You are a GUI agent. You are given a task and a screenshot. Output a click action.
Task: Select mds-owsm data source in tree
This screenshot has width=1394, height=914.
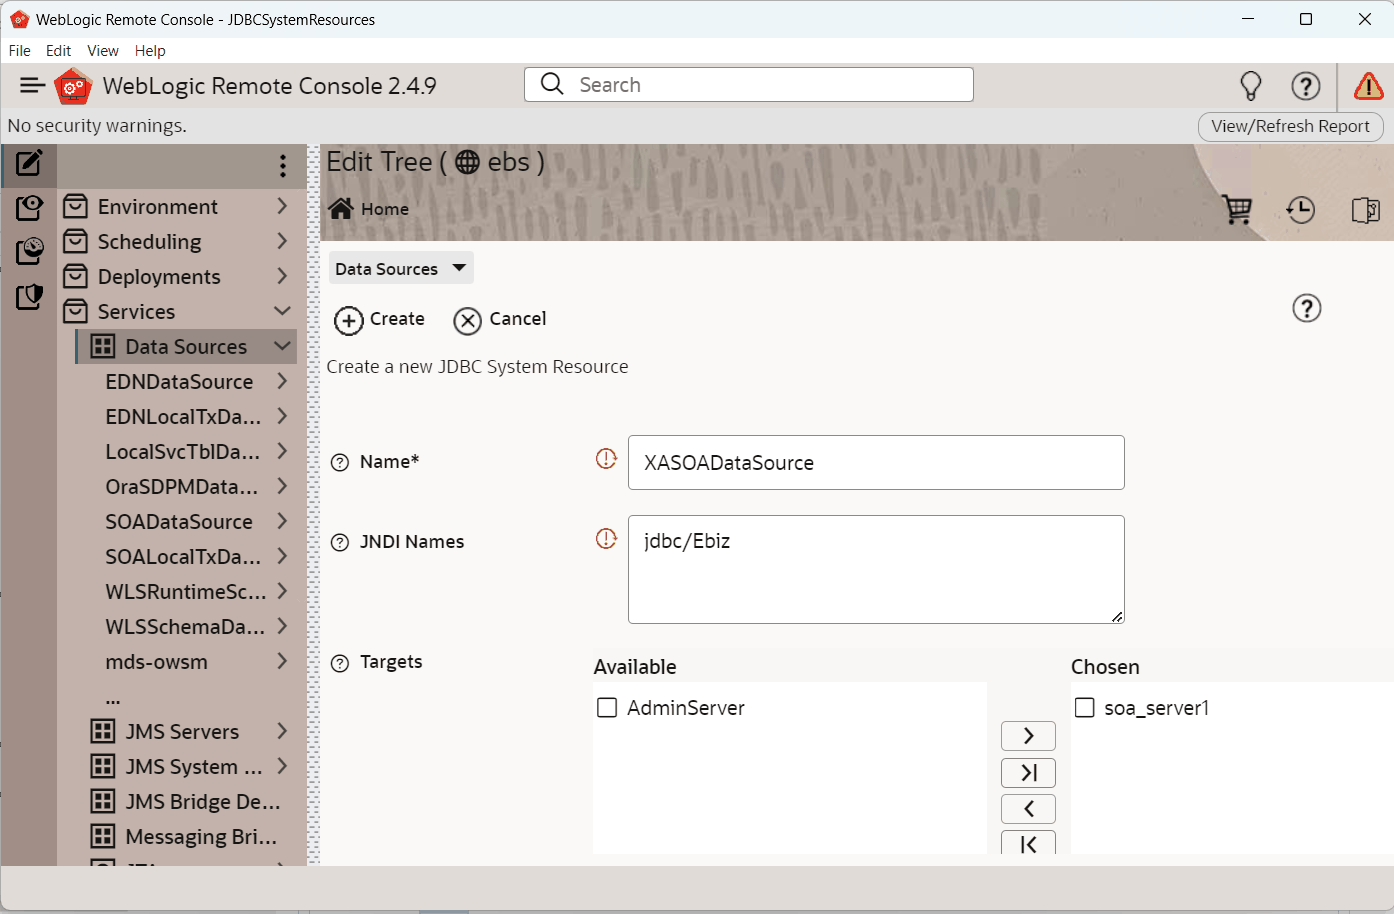tap(156, 662)
